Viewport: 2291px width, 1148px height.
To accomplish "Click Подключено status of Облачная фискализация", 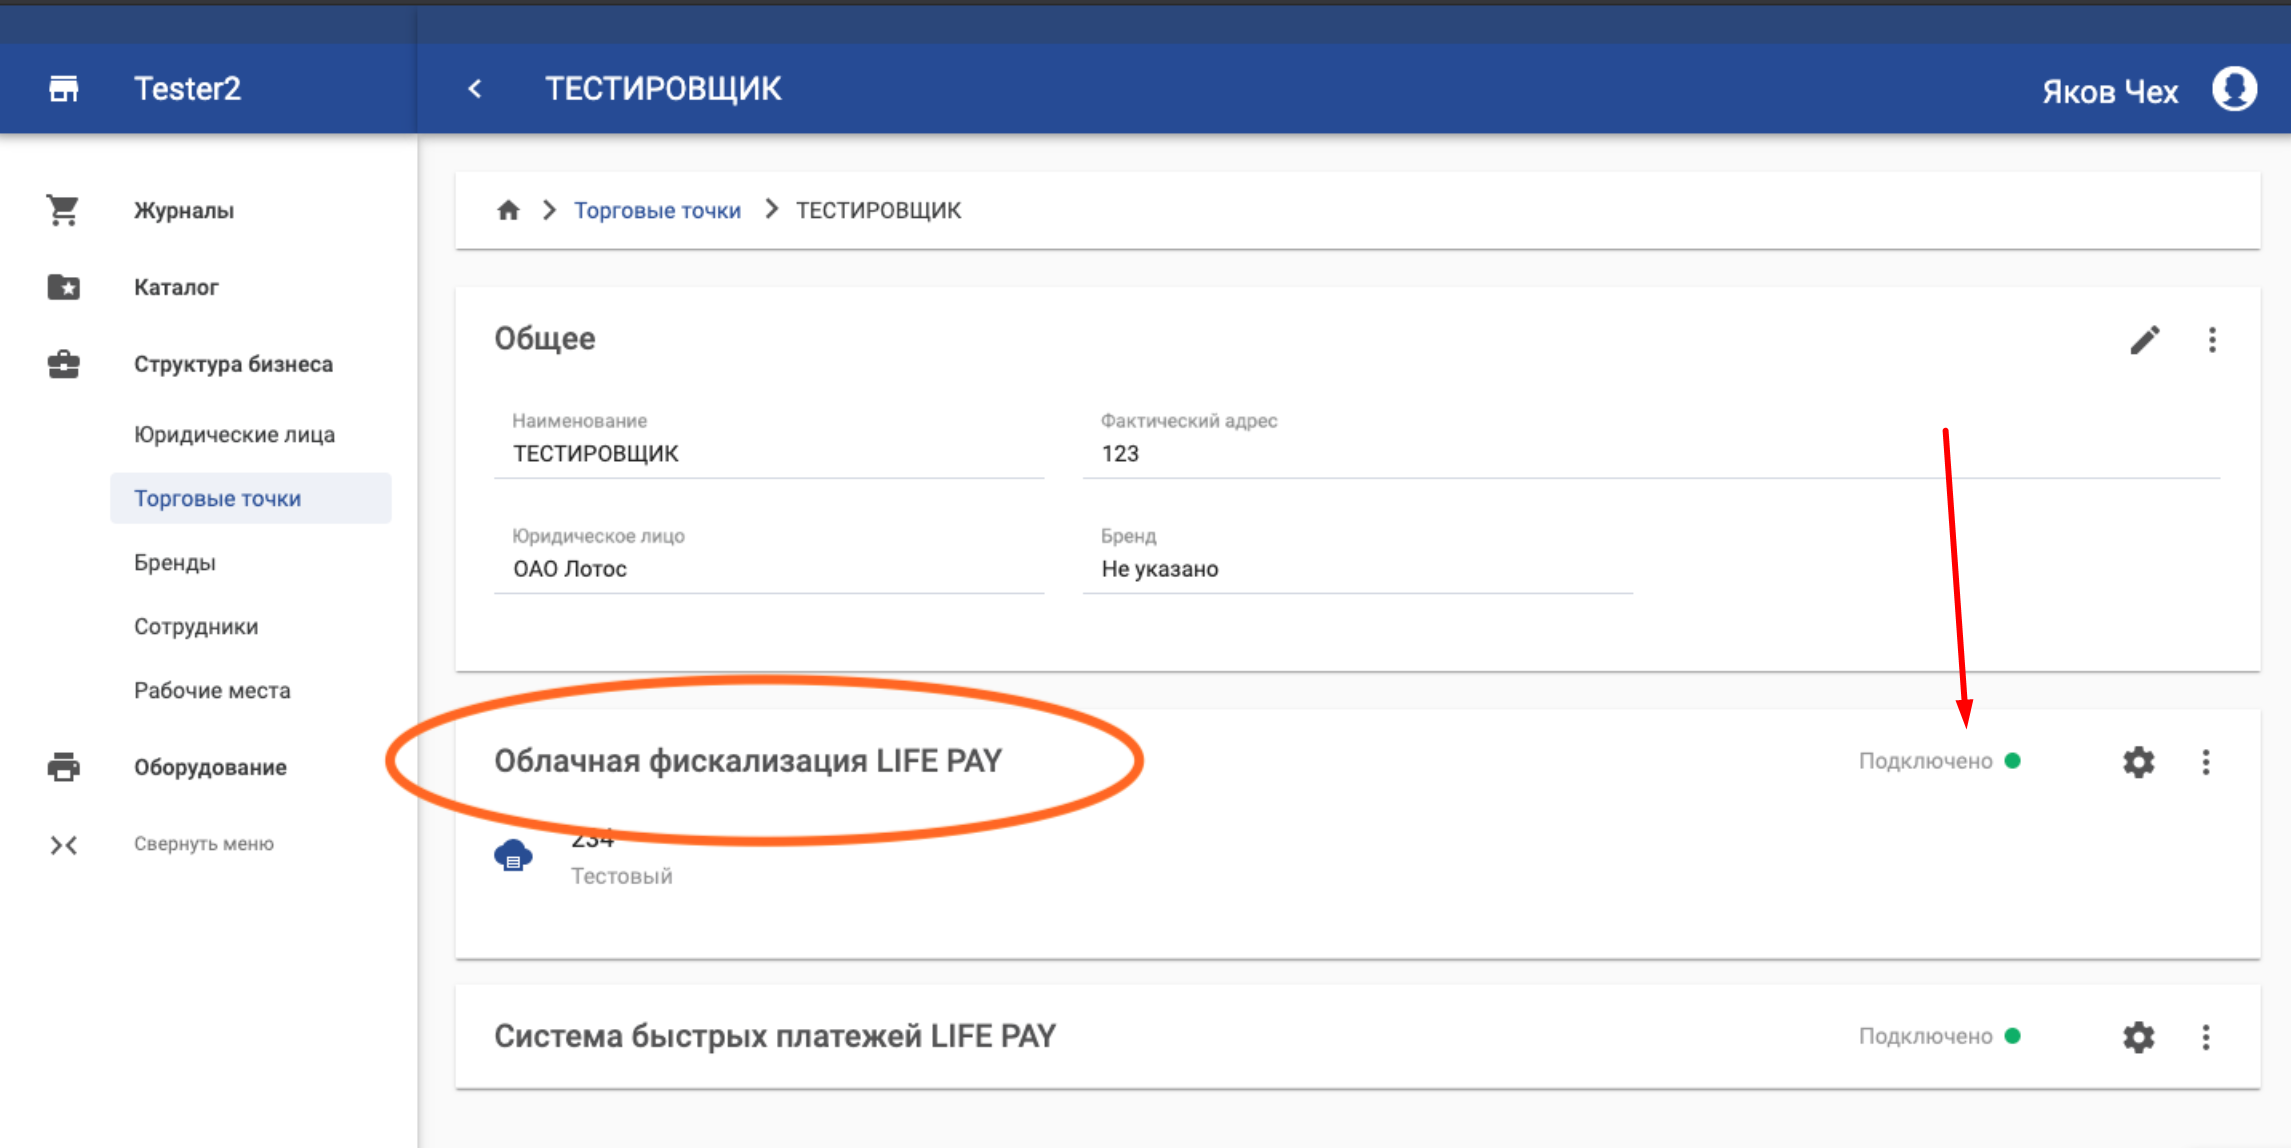I will 1939,761.
